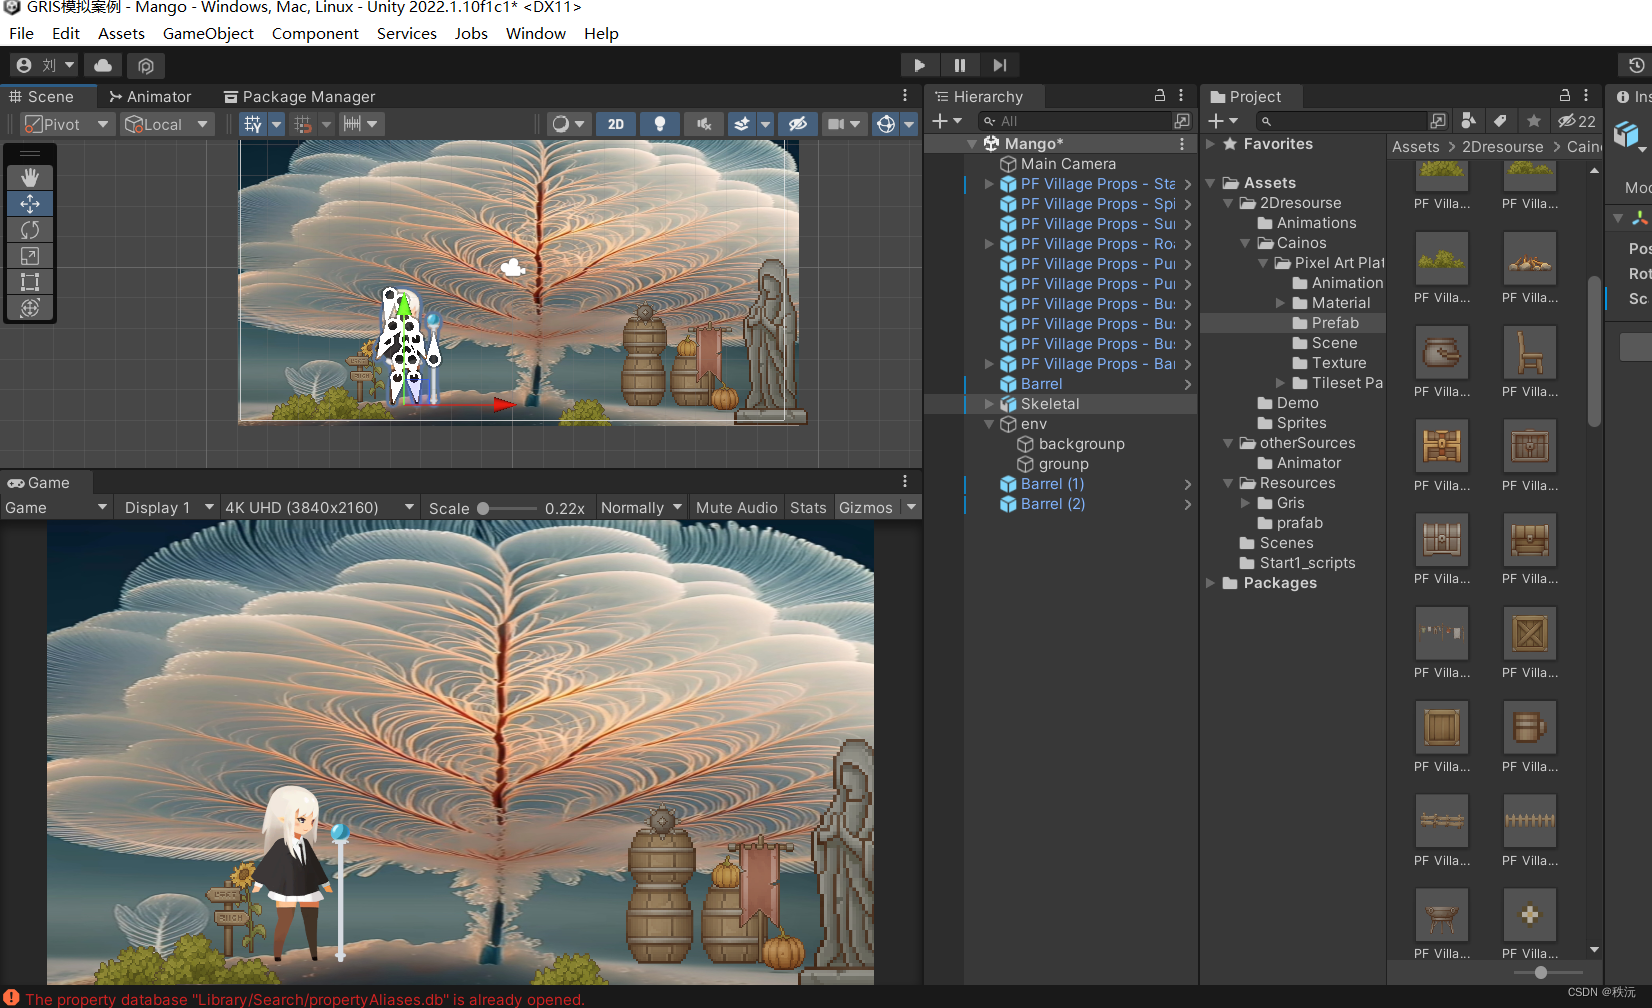Image resolution: width=1652 pixels, height=1008 pixels.
Task: Toggle 2D scene view mode
Action: pos(616,124)
